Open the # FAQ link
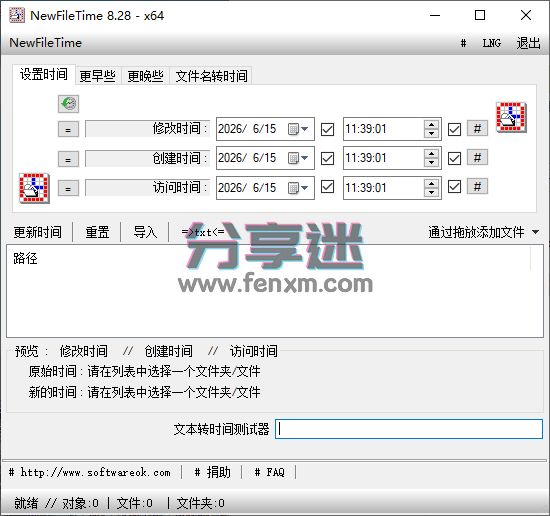 [x=269, y=473]
